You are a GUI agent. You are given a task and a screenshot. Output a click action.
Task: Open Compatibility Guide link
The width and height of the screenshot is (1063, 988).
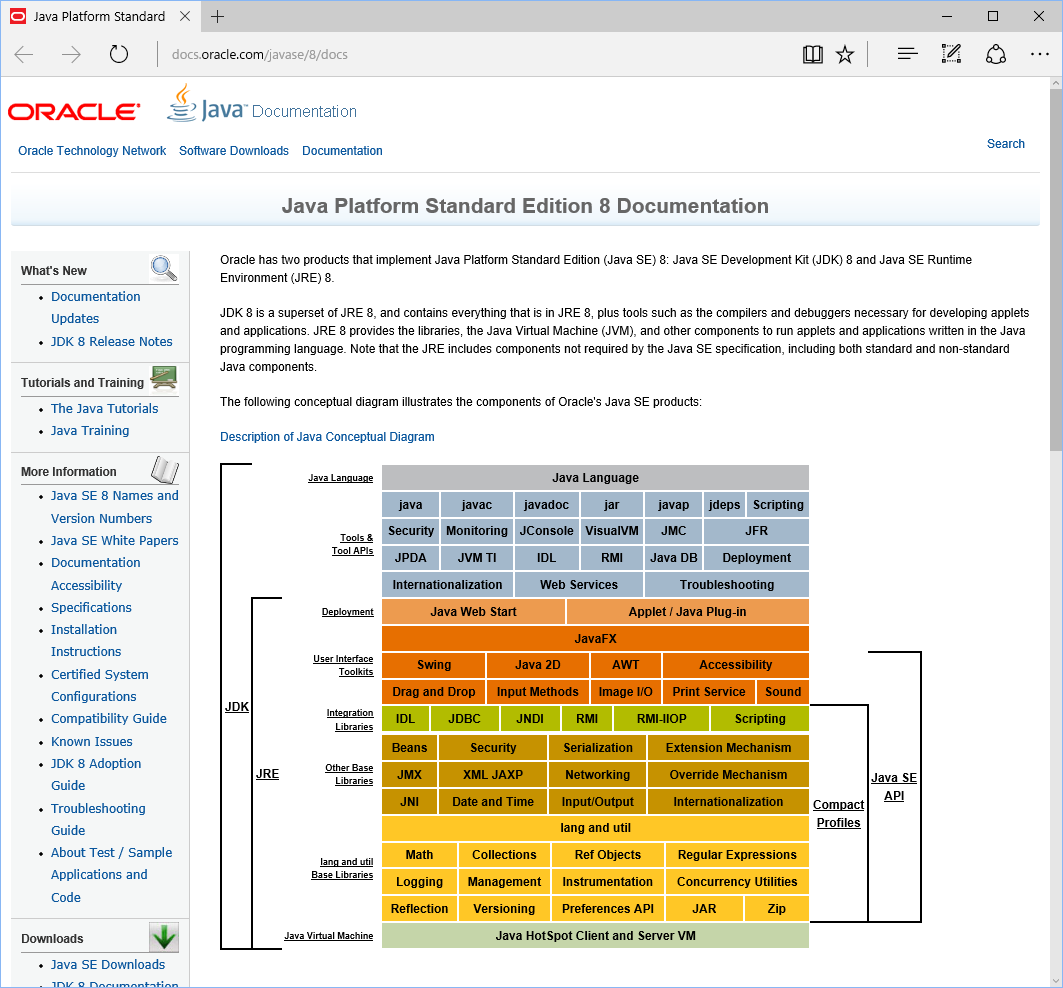(108, 718)
